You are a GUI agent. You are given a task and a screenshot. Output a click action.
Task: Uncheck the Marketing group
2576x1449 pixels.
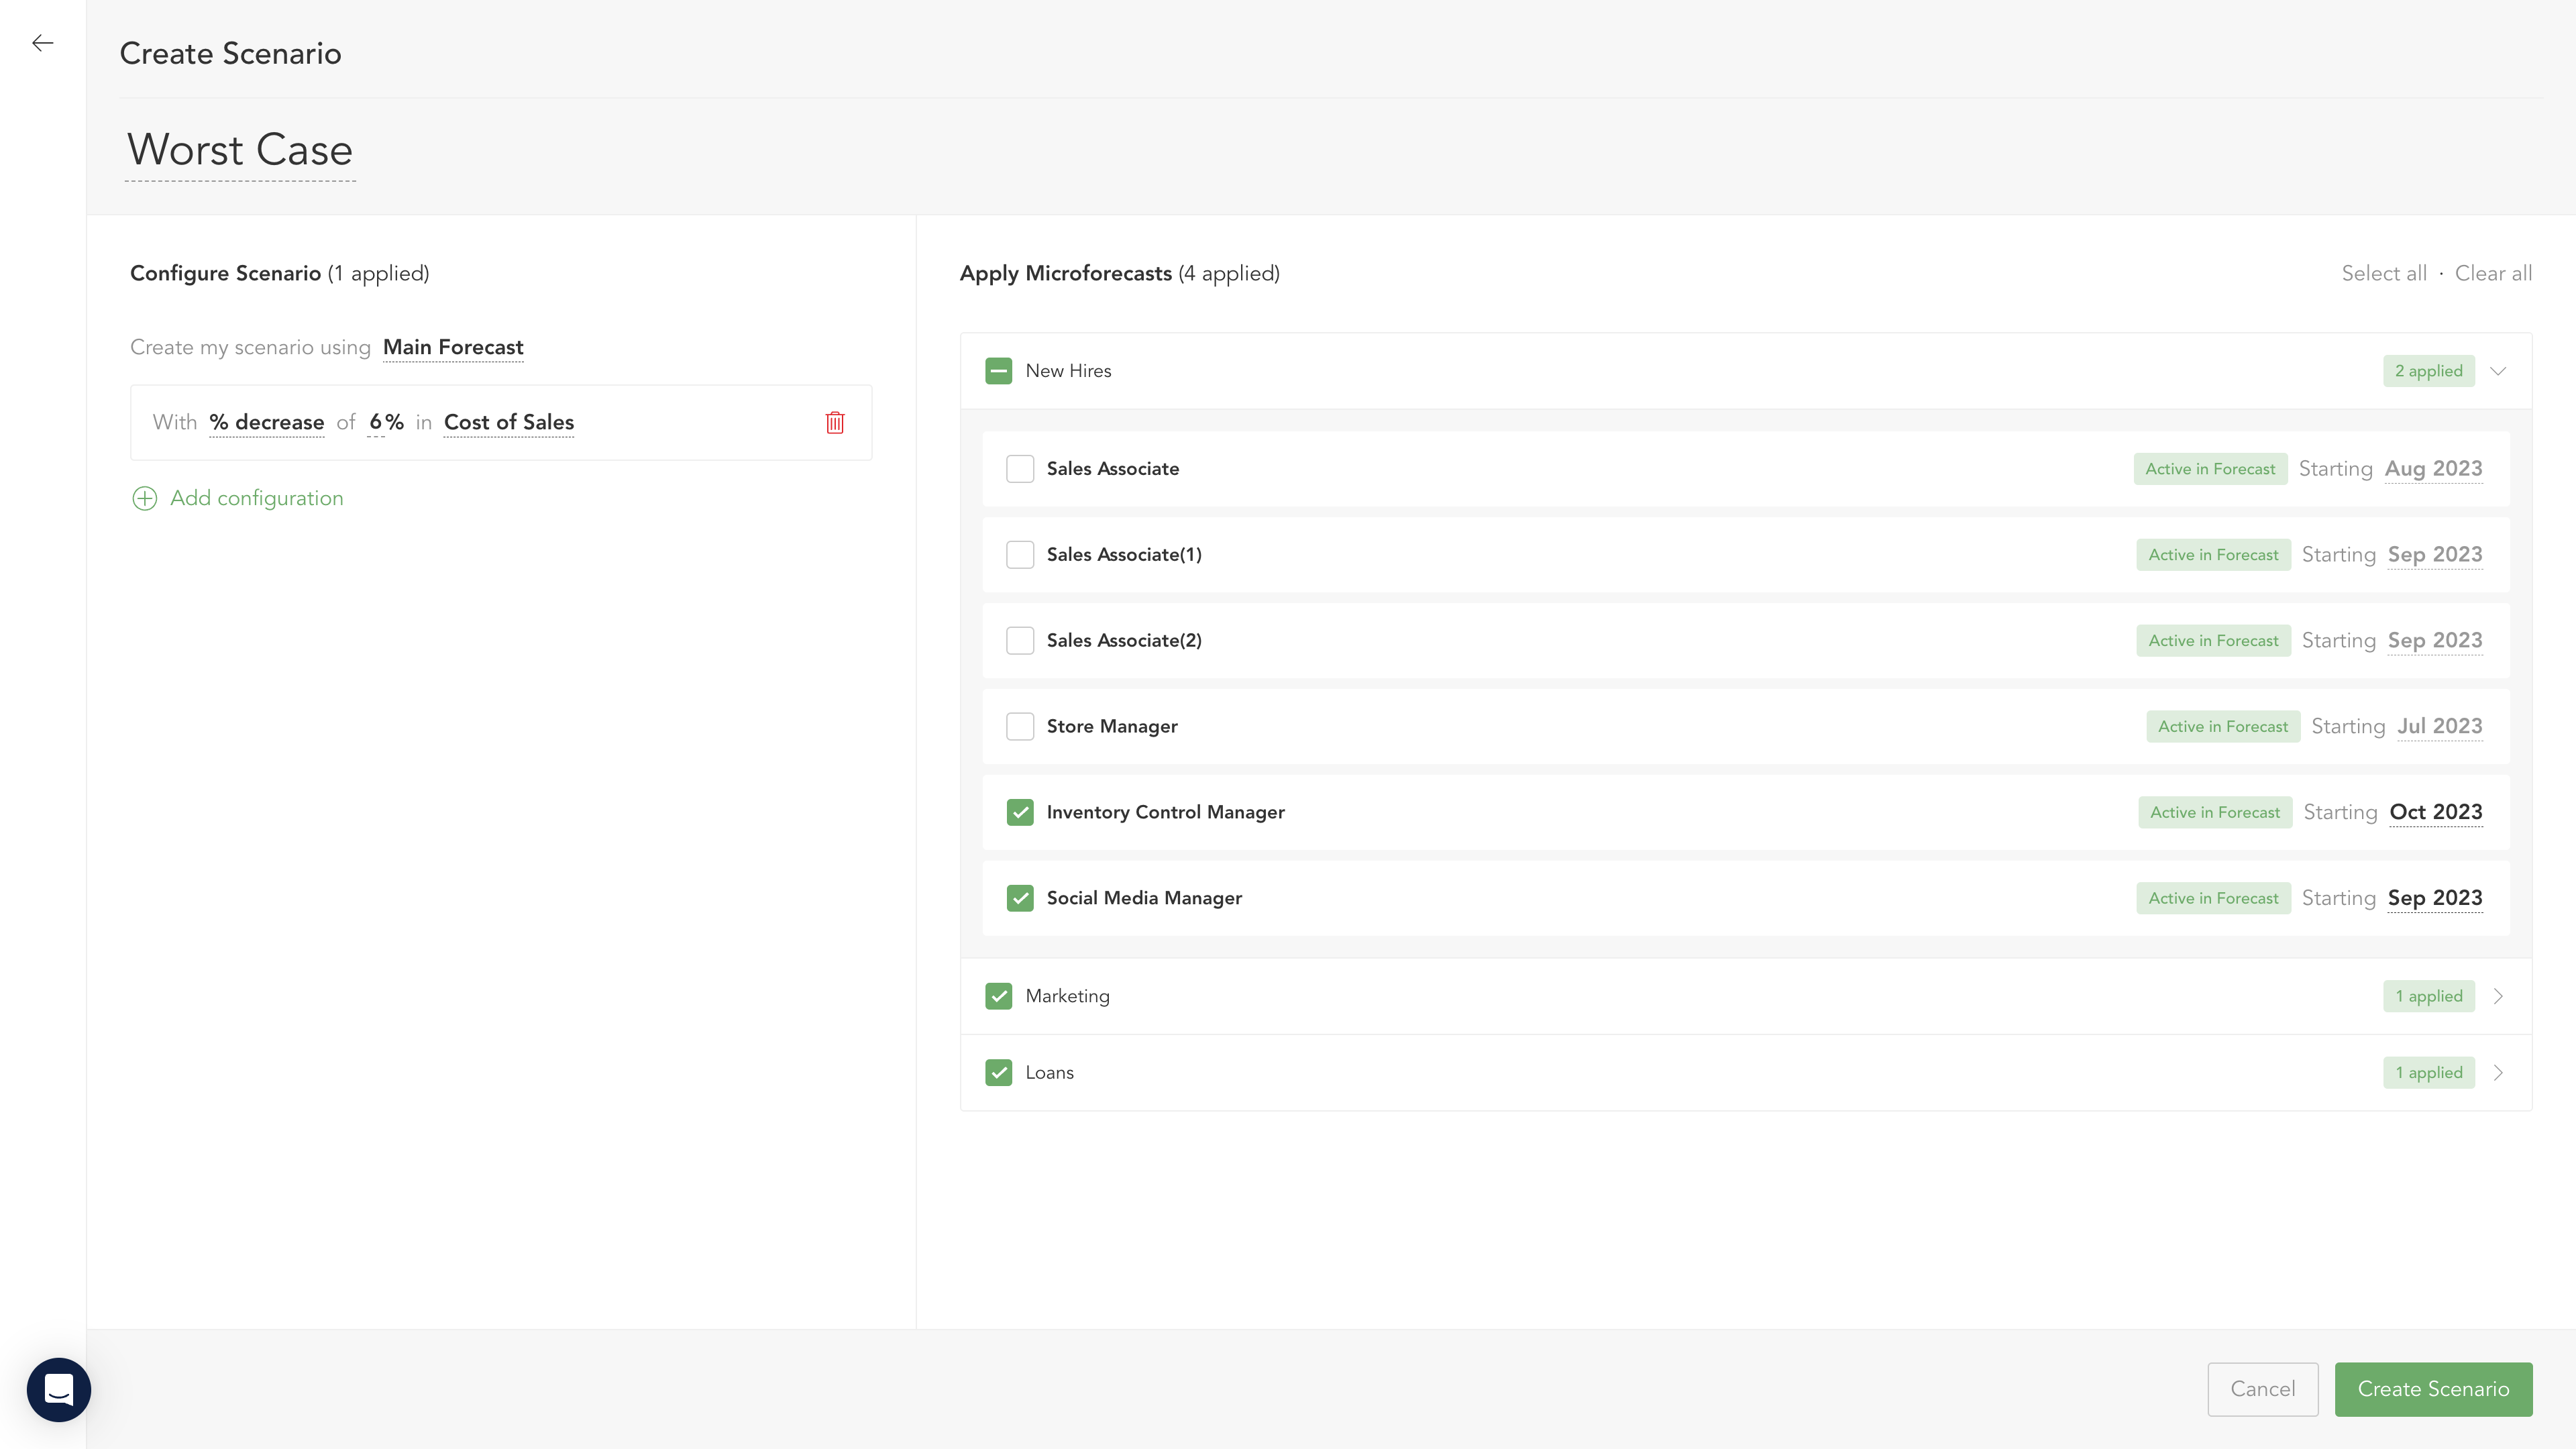(x=998, y=996)
